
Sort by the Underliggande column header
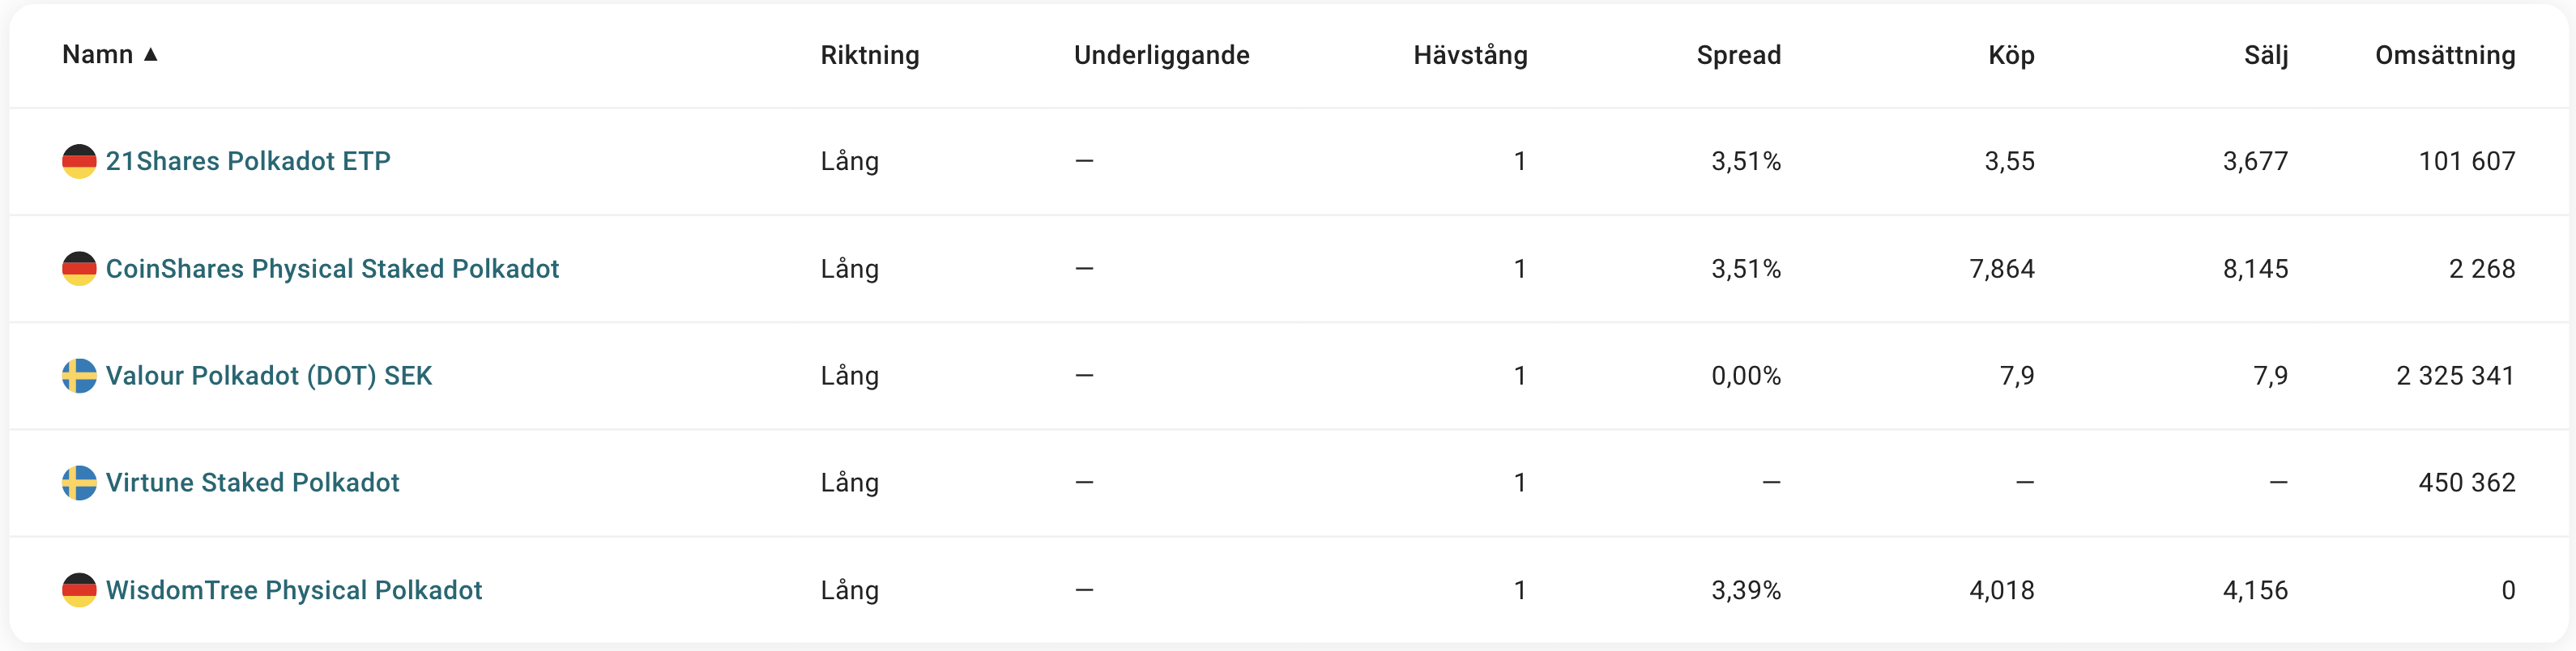point(1161,55)
